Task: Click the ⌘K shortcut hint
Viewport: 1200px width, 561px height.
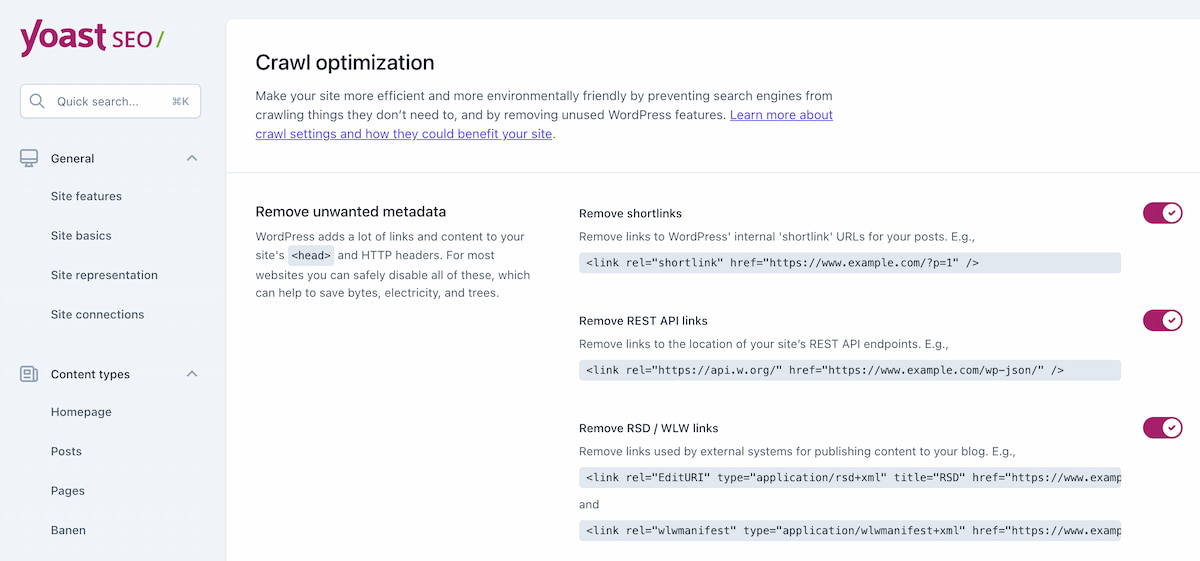Action: click(180, 101)
